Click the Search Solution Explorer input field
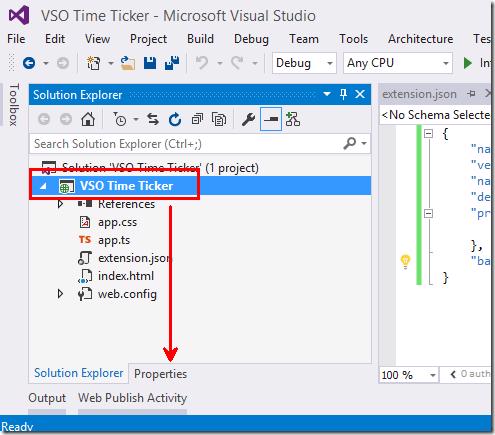 (x=187, y=144)
